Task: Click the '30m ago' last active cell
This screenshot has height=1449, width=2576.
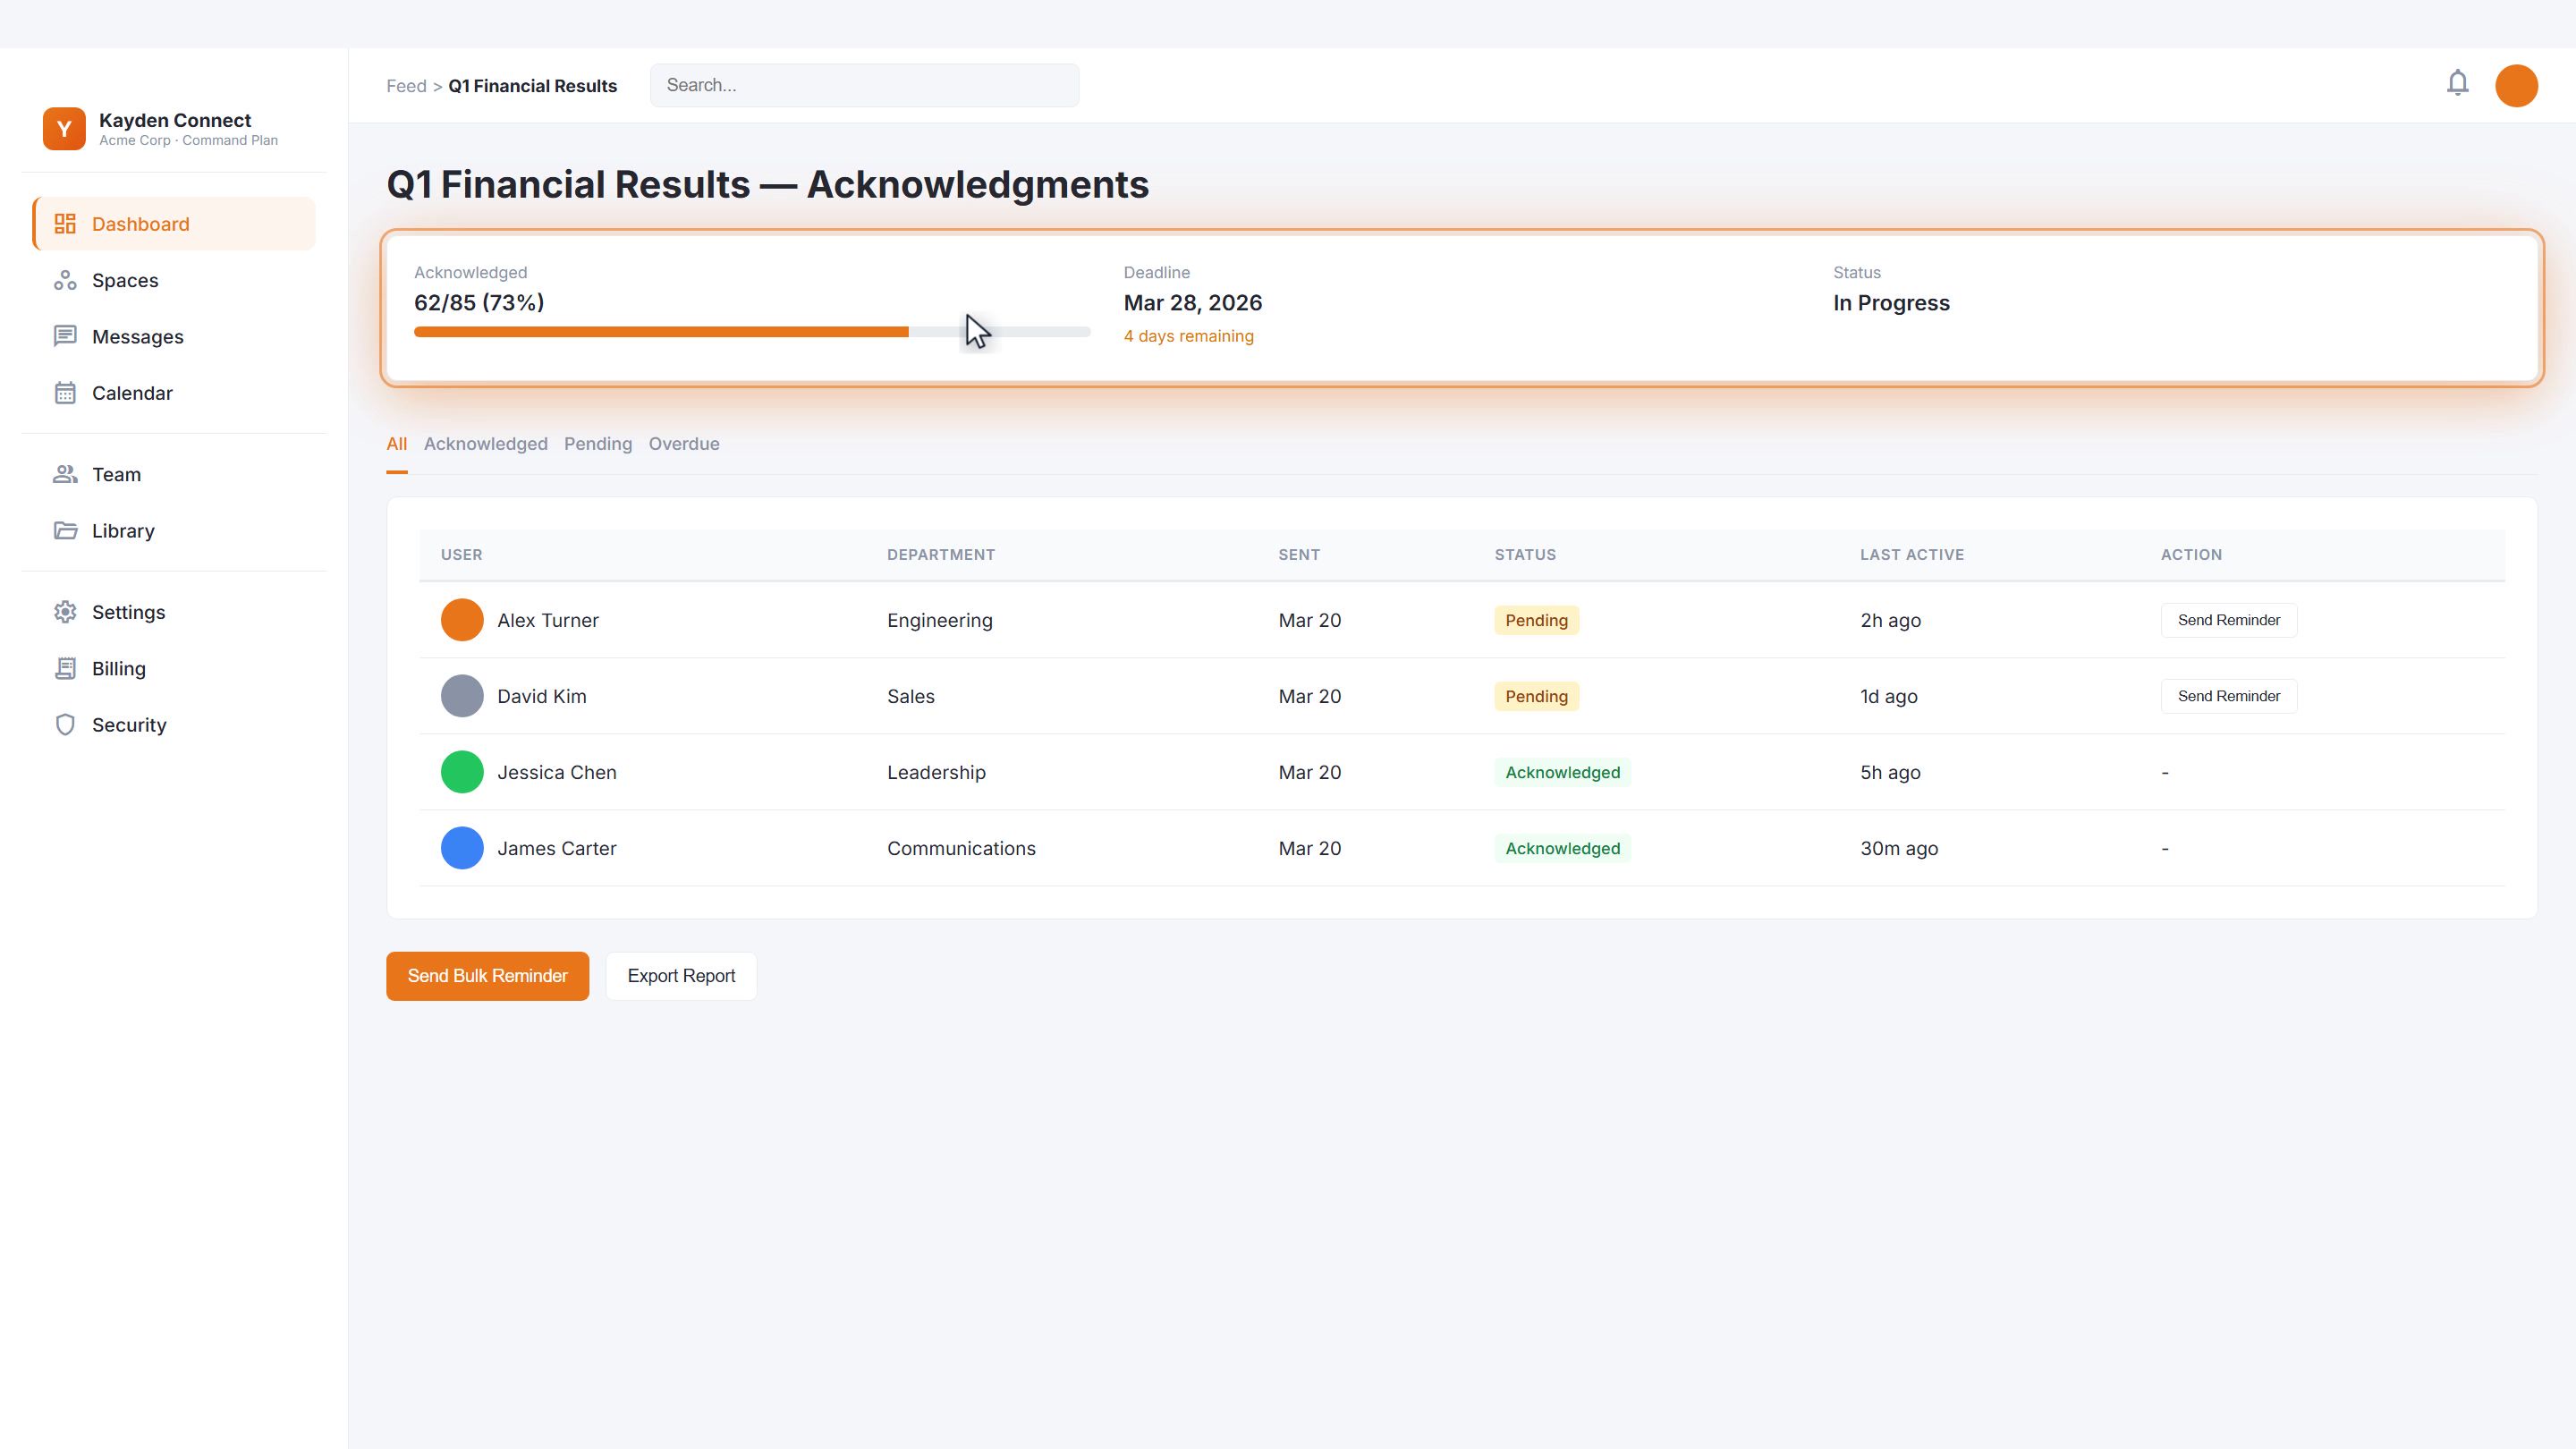Action: 1899,848
